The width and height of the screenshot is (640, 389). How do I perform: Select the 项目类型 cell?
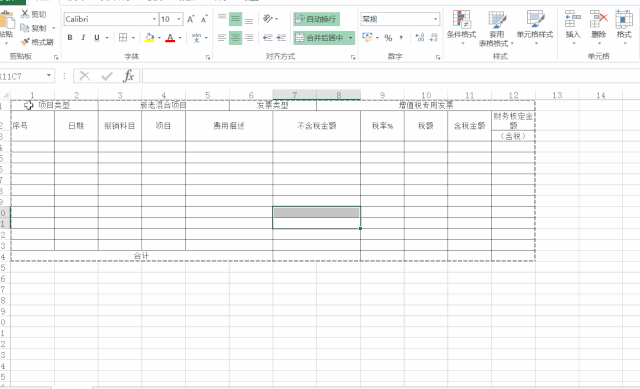[x=54, y=105]
